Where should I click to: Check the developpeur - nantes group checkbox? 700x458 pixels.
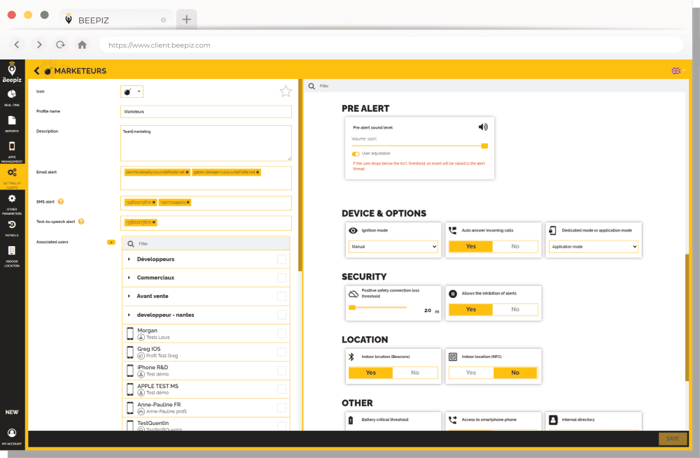click(x=282, y=315)
